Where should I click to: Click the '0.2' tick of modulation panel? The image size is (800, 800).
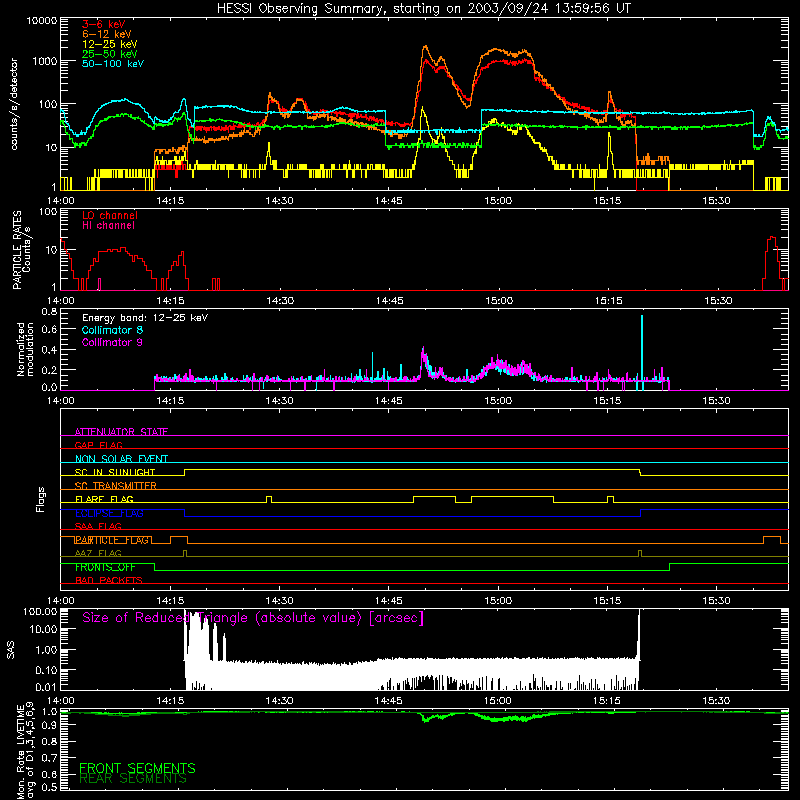coord(49,369)
